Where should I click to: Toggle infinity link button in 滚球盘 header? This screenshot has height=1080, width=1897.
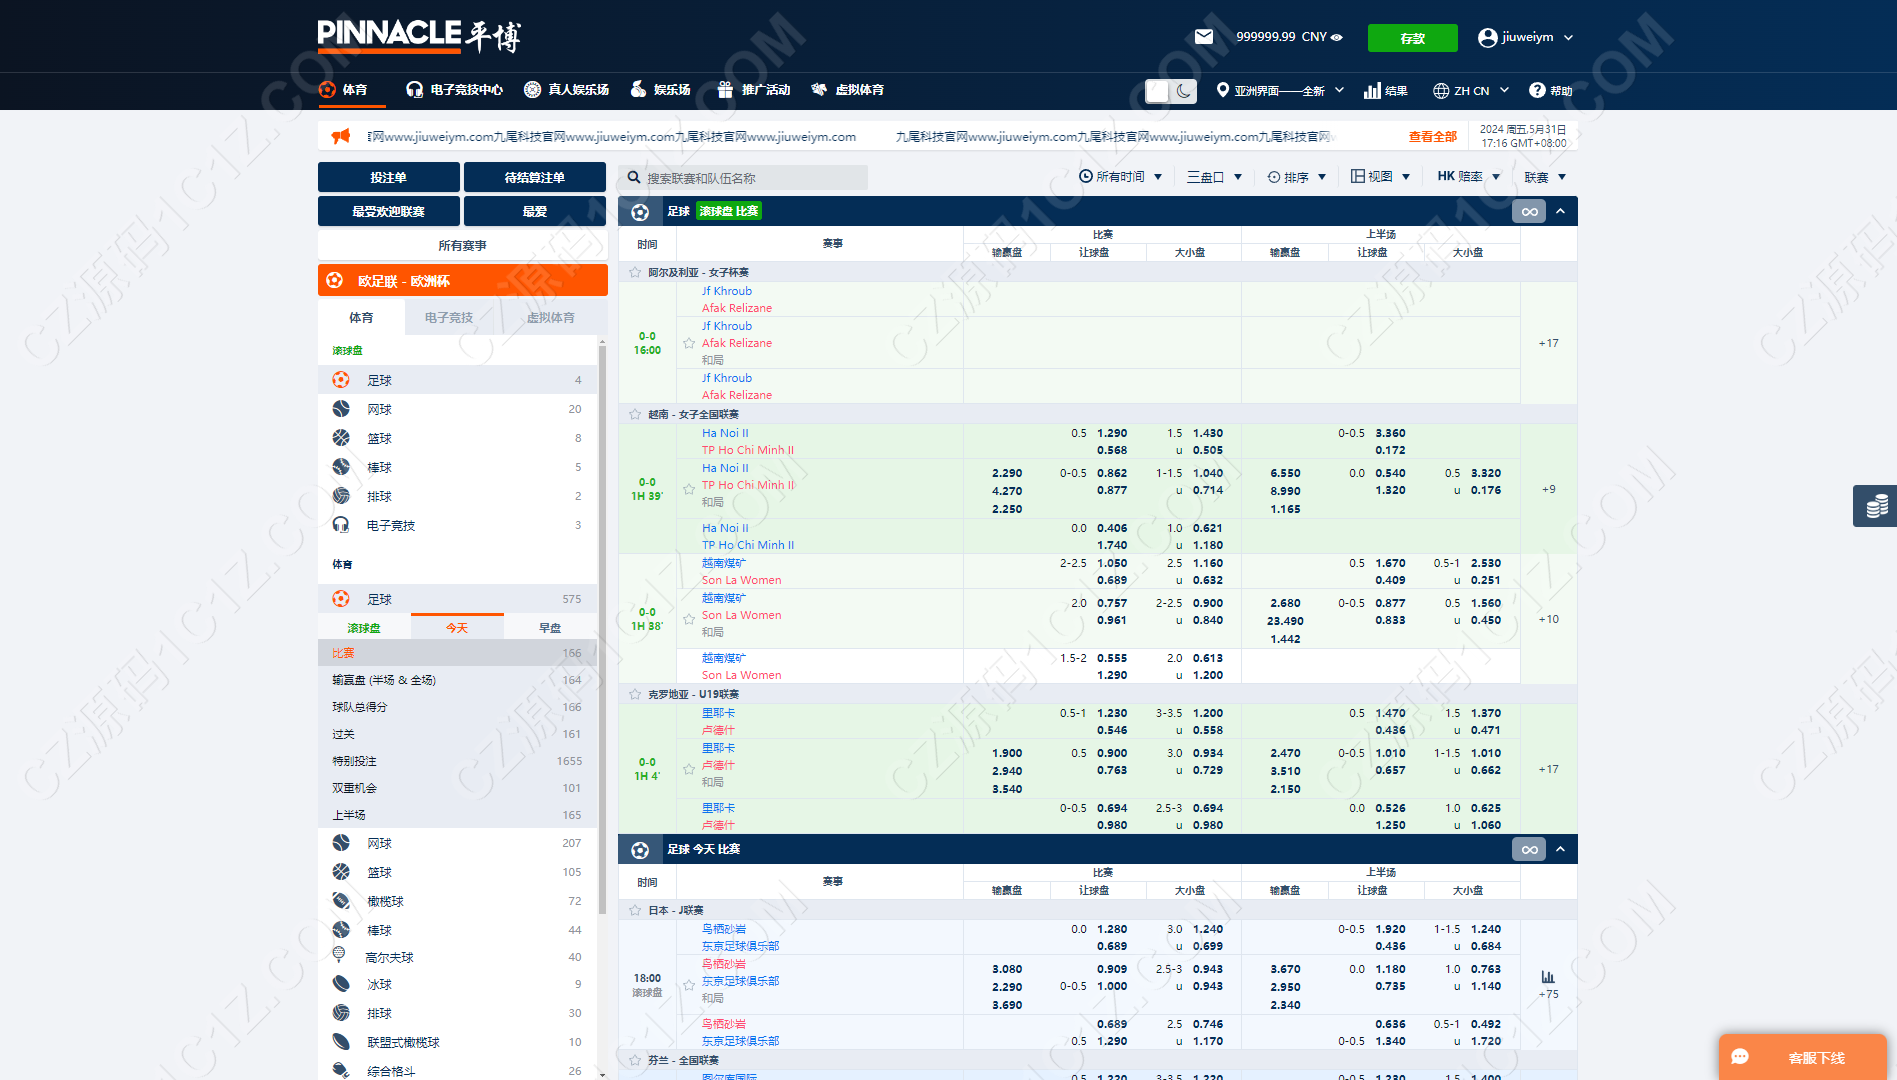coord(1529,211)
